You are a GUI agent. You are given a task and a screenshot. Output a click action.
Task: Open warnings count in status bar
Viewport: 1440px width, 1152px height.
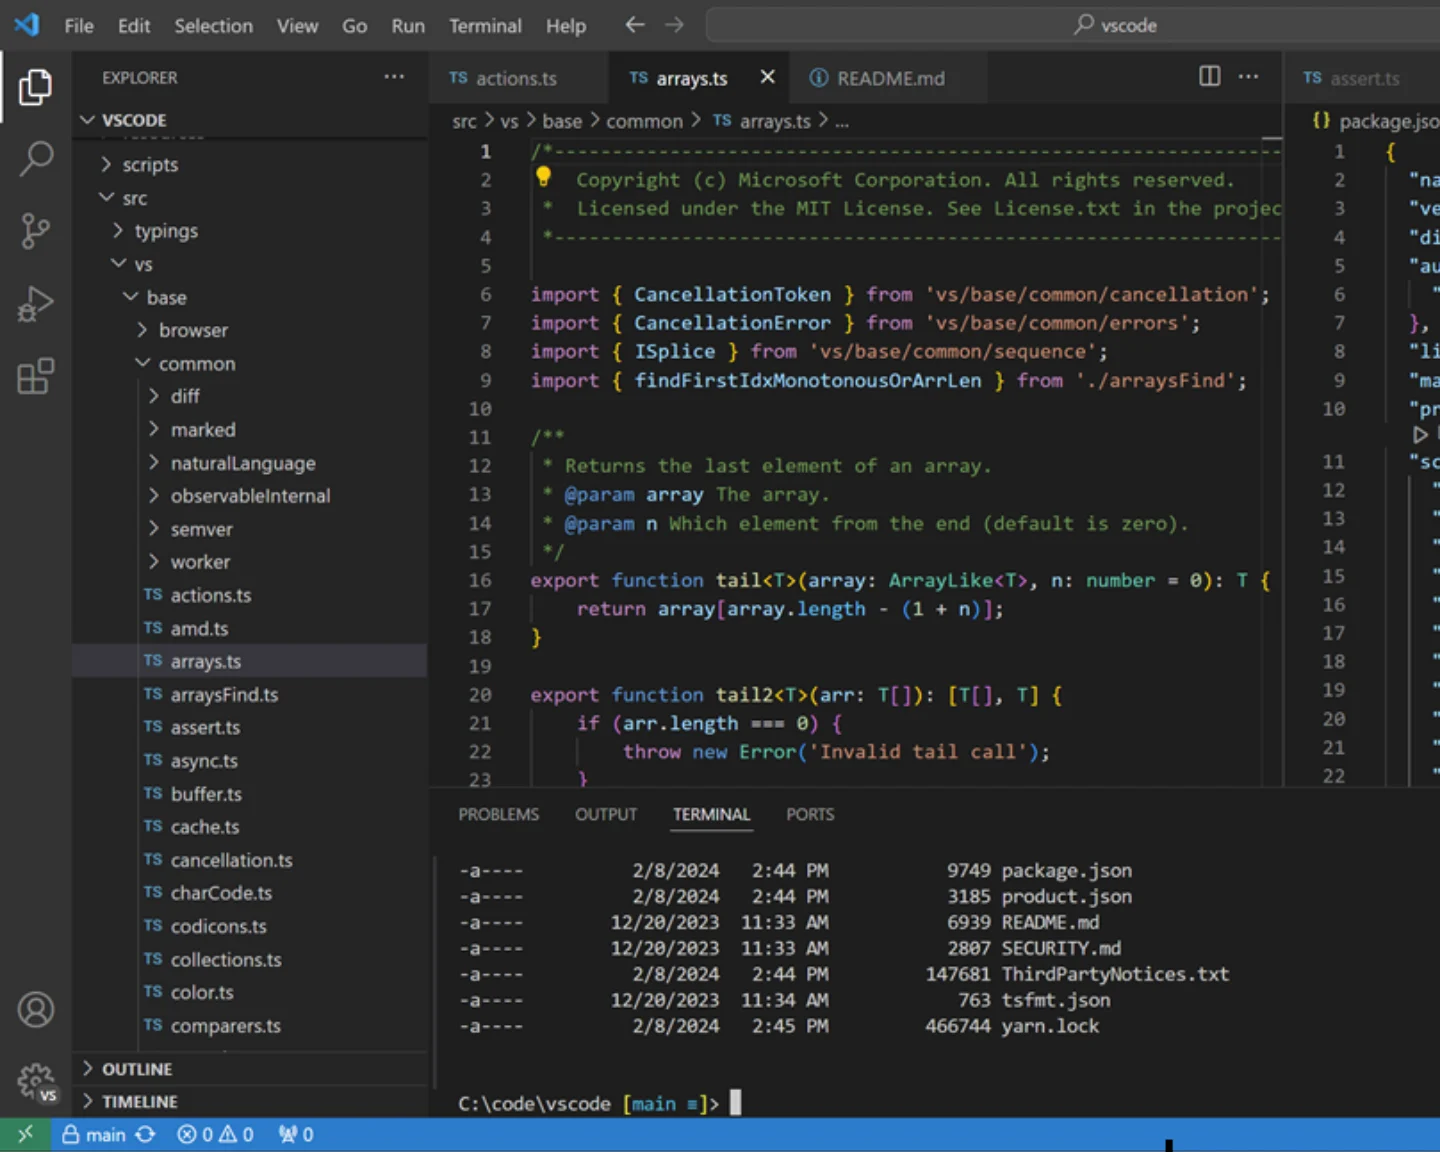click(x=236, y=1134)
